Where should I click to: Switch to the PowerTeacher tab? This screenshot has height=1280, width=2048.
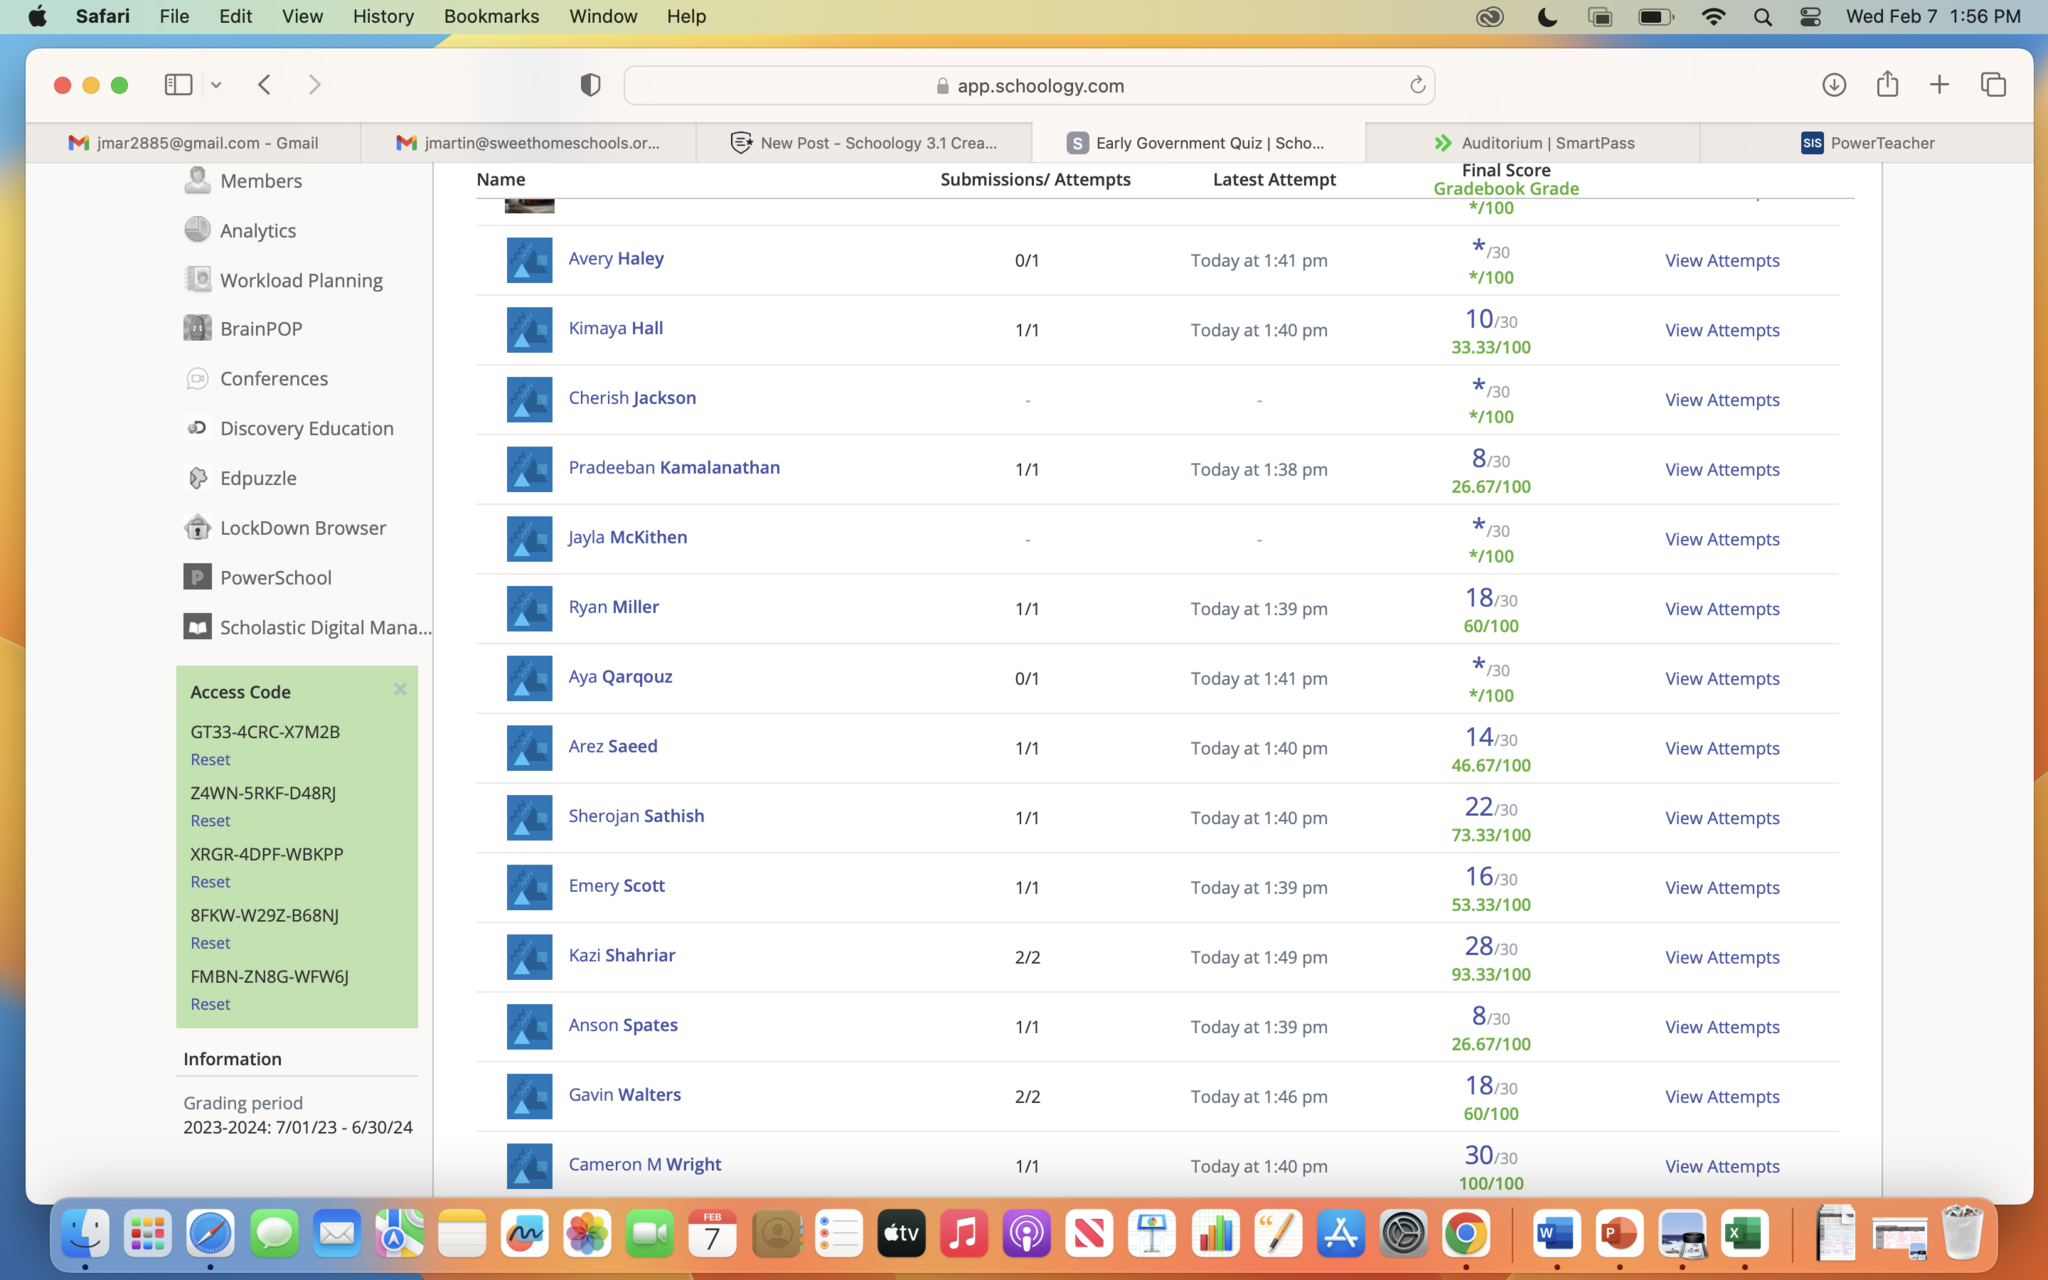pyautogui.click(x=1866, y=143)
